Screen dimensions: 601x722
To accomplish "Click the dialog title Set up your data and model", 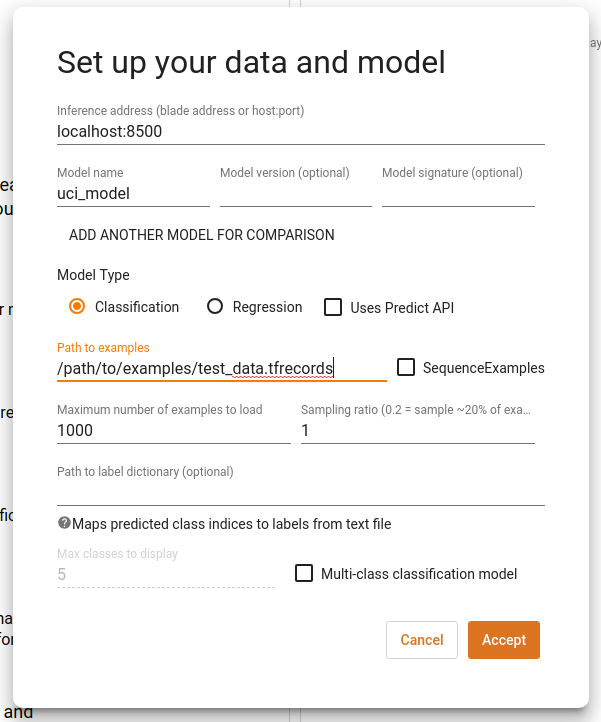I will coord(251,62).
